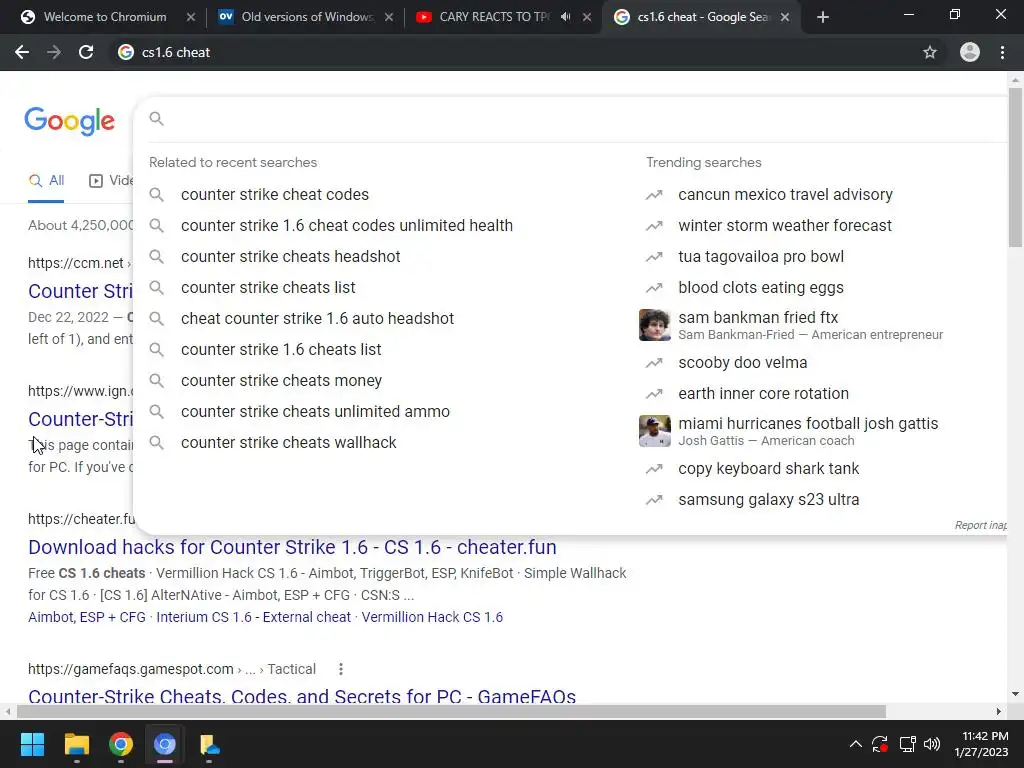Open the Chromium three-dot menu
This screenshot has height=768, width=1024.
pyautogui.click(x=1002, y=52)
